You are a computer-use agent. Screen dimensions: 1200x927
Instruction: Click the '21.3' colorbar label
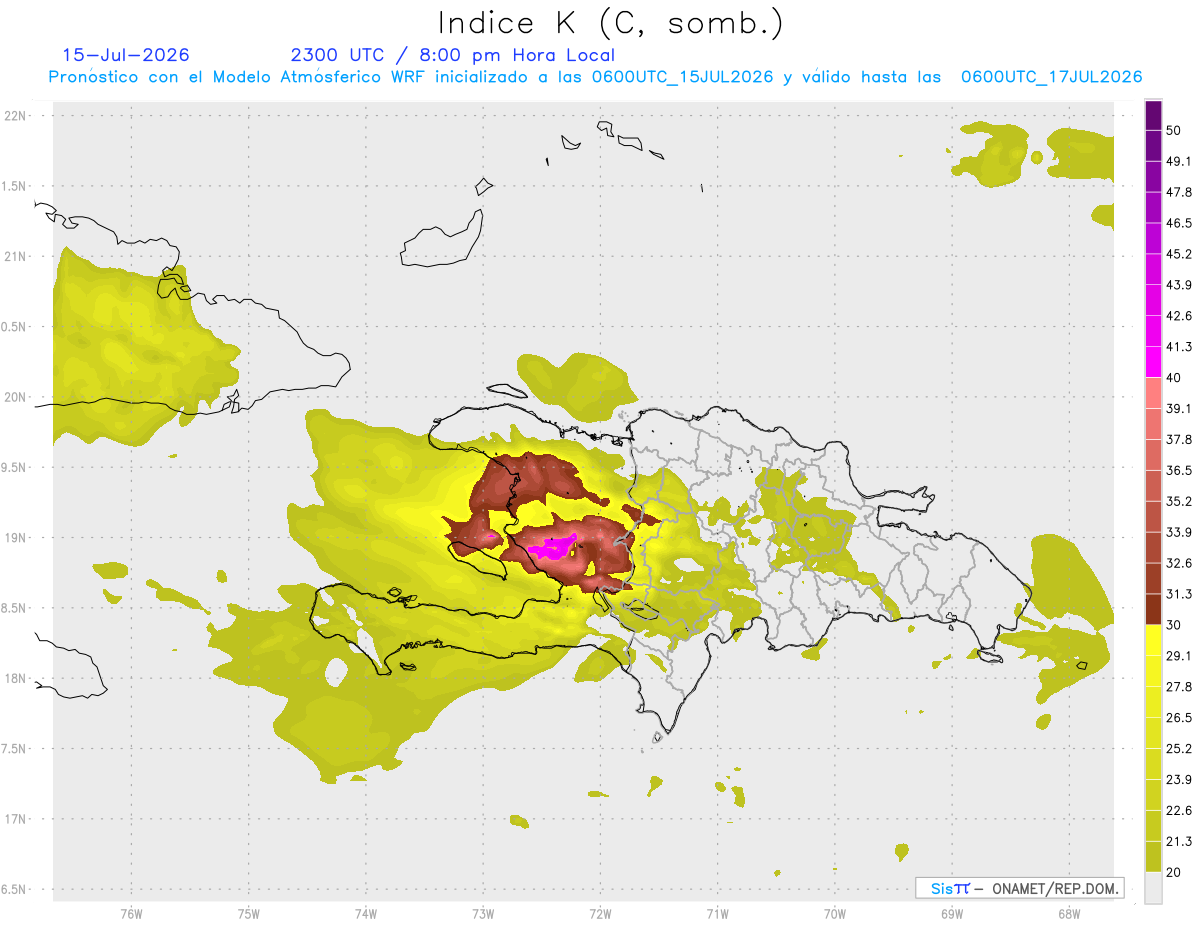(1178, 841)
